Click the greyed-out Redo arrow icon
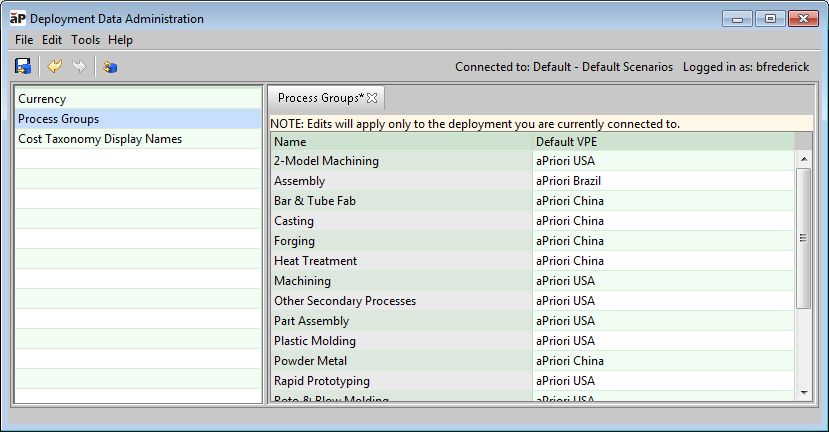 79,67
